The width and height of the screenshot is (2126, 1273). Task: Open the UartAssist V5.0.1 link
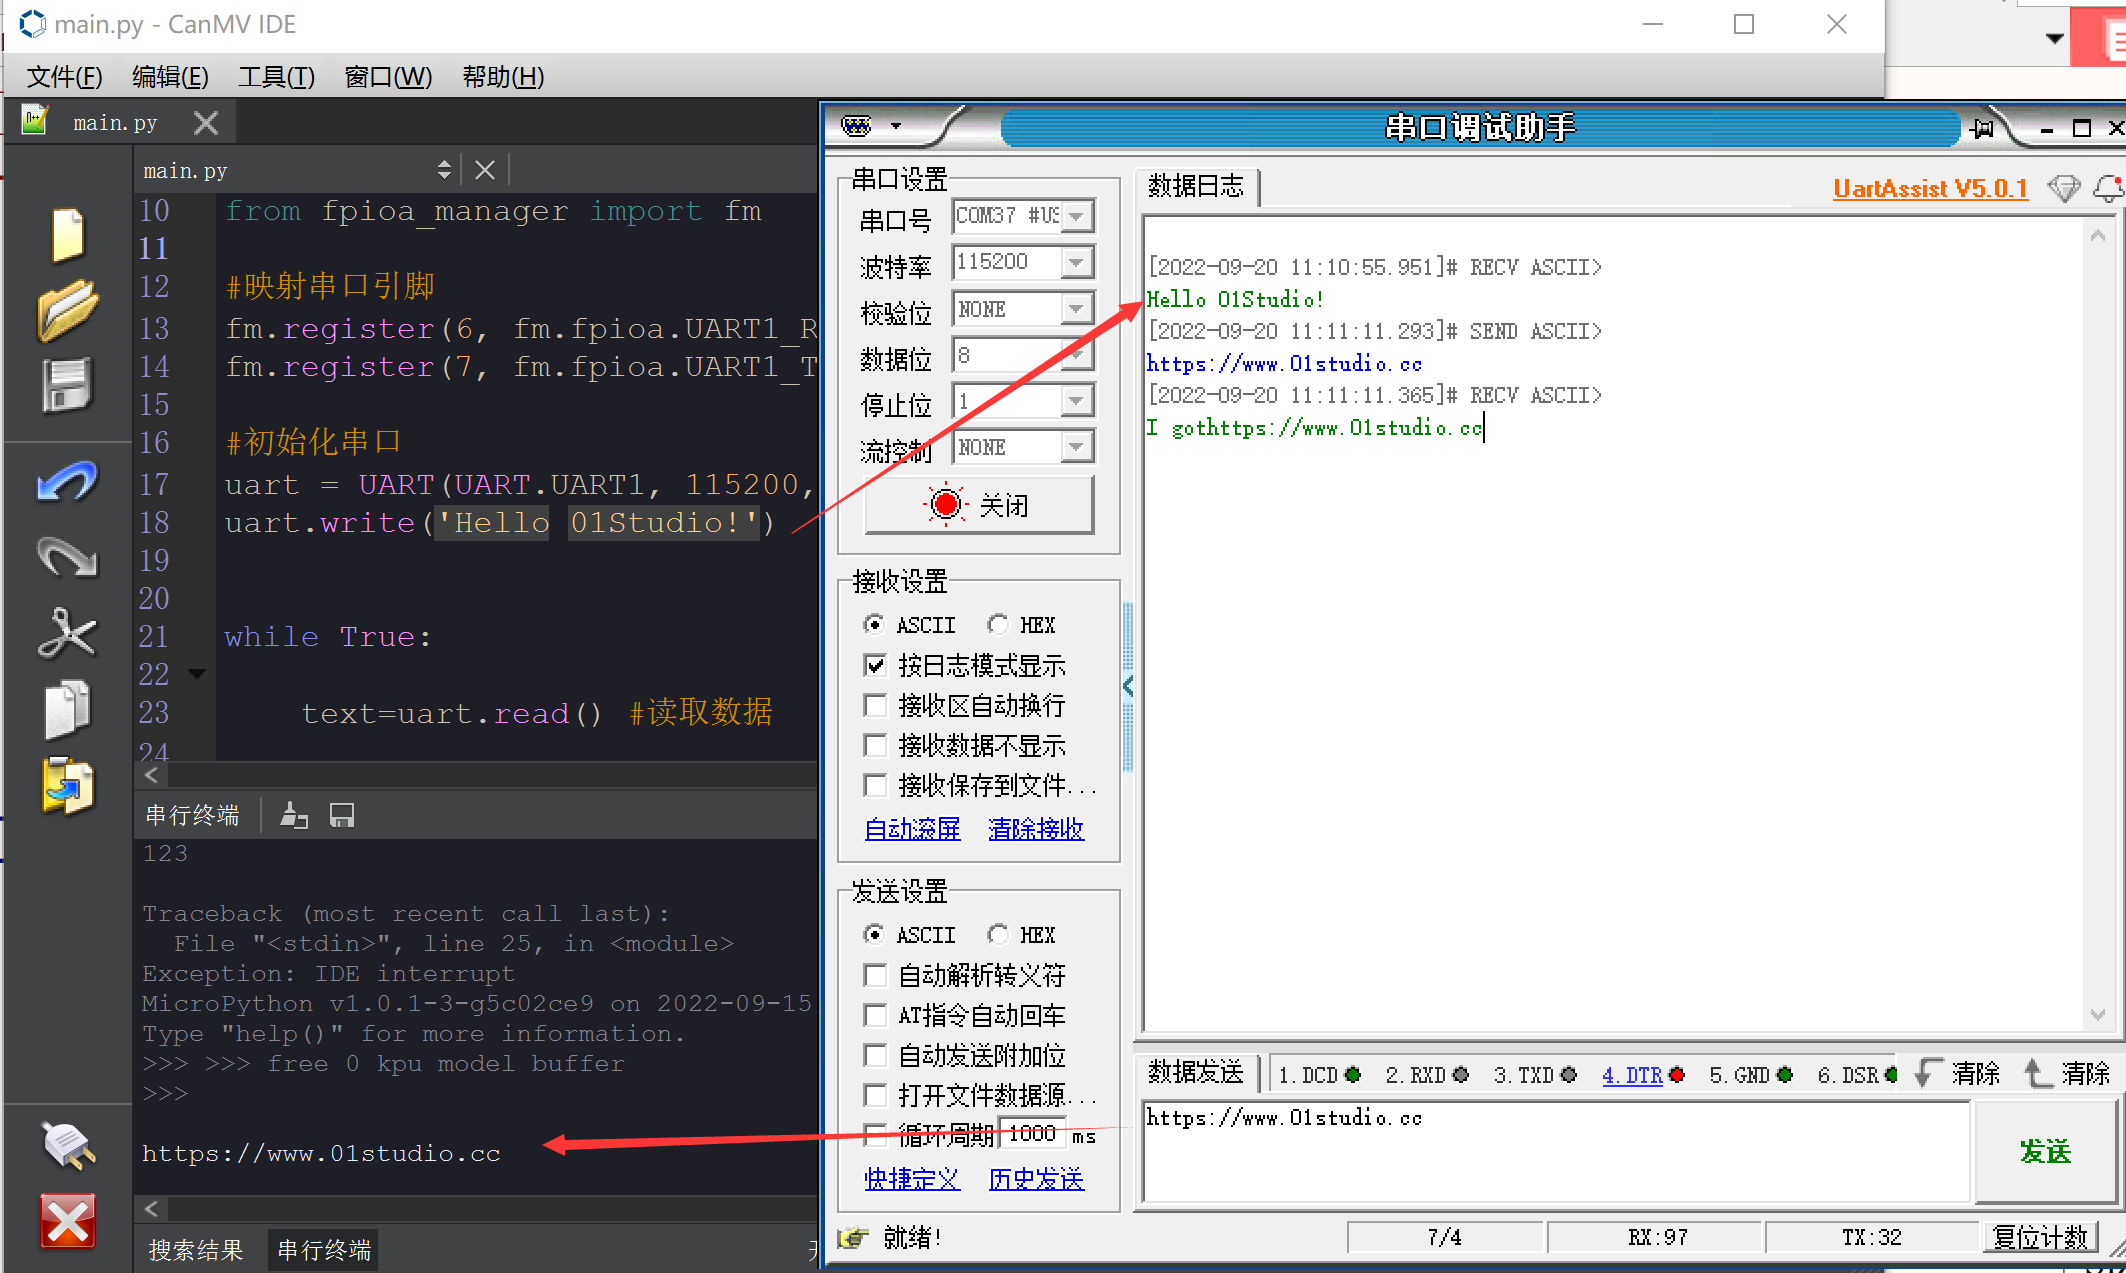[x=1930, y=189]
